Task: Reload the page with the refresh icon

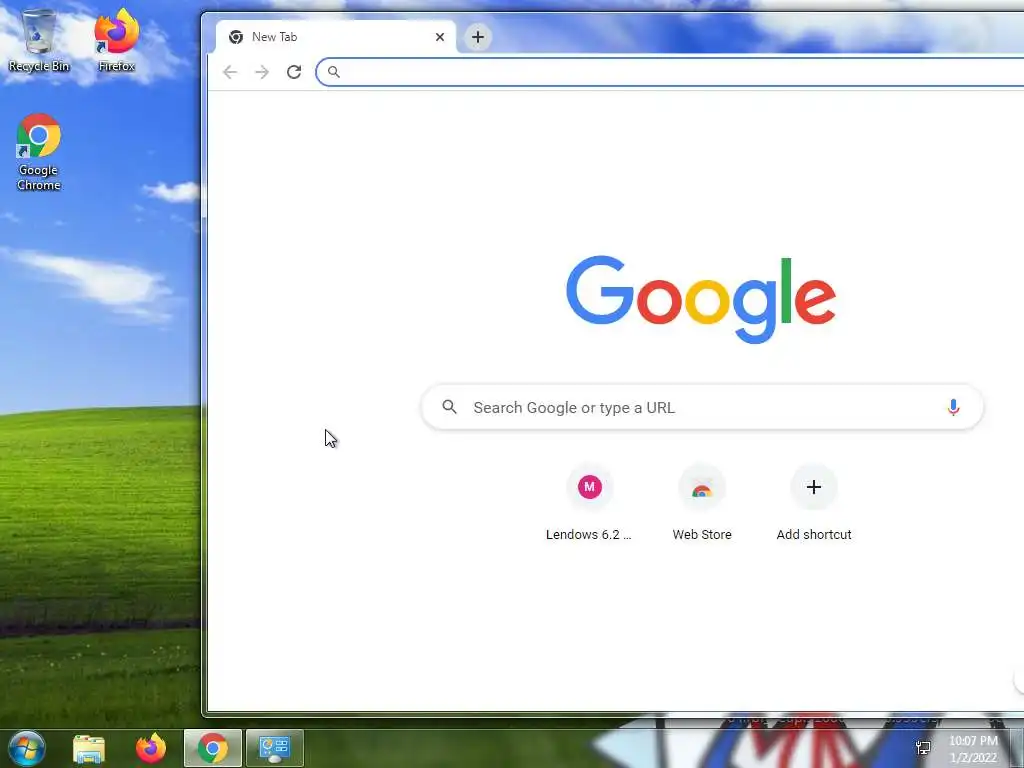Action: [x=294, y=72]
